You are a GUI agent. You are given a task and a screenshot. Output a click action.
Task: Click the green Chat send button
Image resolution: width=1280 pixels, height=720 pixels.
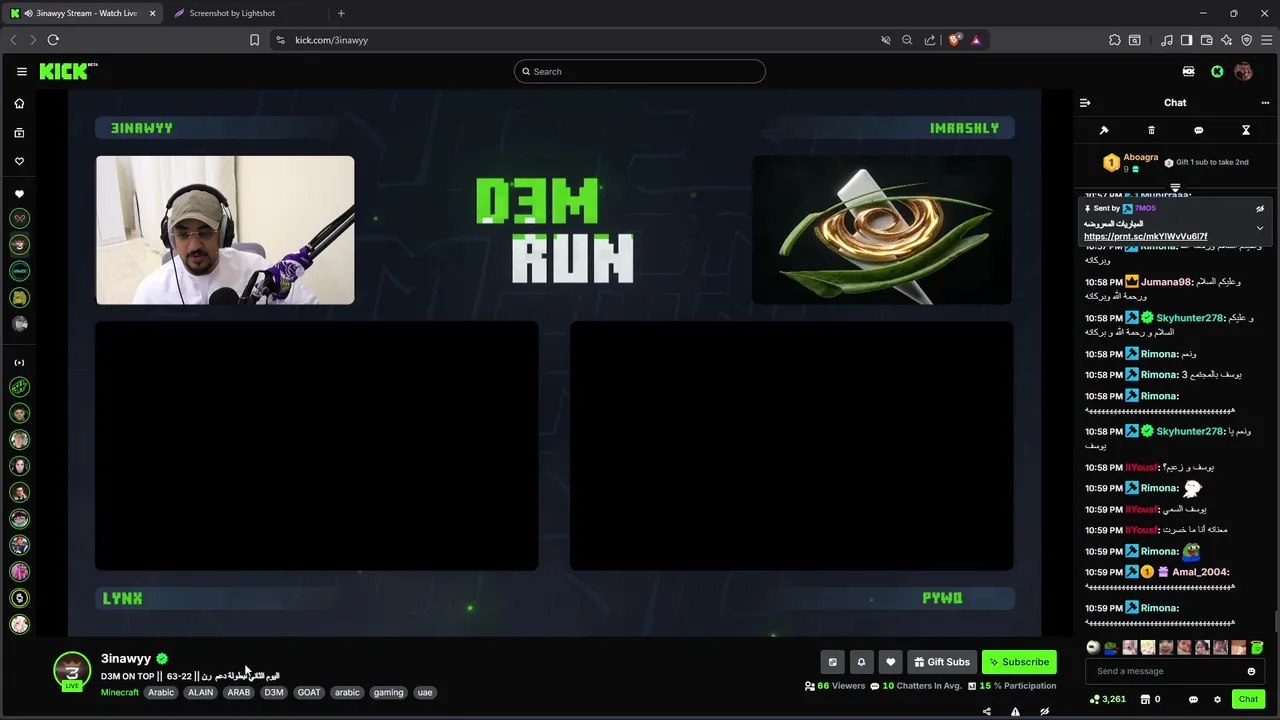(x=1248, y=700)
